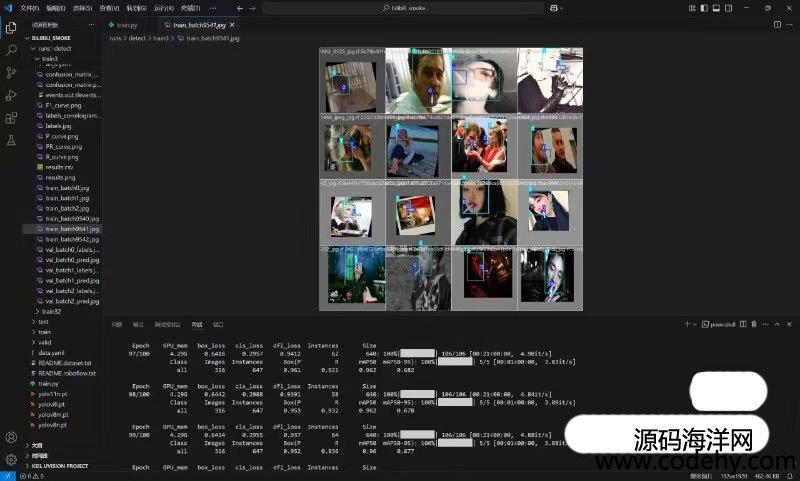Click the title bar command search box
Image resolution: width=800 pixels, height=481 pixels.
(x=403, y=8)
